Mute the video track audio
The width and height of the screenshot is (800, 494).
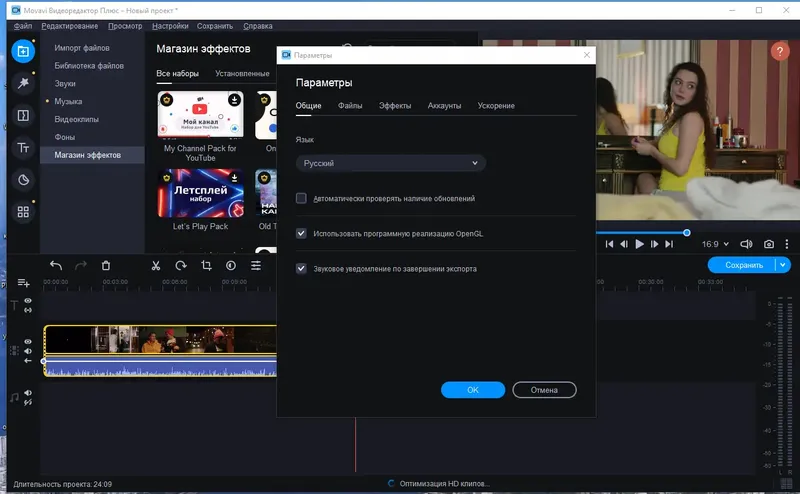pyautogui.click(x=28, y=351)
